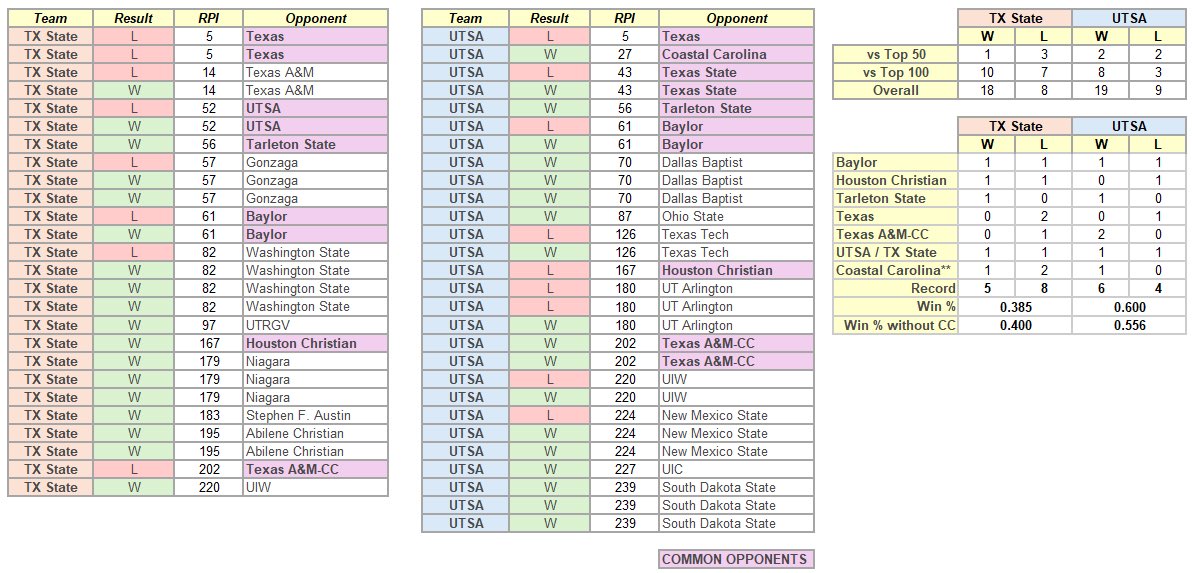The image size is (1192, 573).
Task: Click the Coastal Carolina opponent cell in UTSA table
Action: [x=736, y=54]
